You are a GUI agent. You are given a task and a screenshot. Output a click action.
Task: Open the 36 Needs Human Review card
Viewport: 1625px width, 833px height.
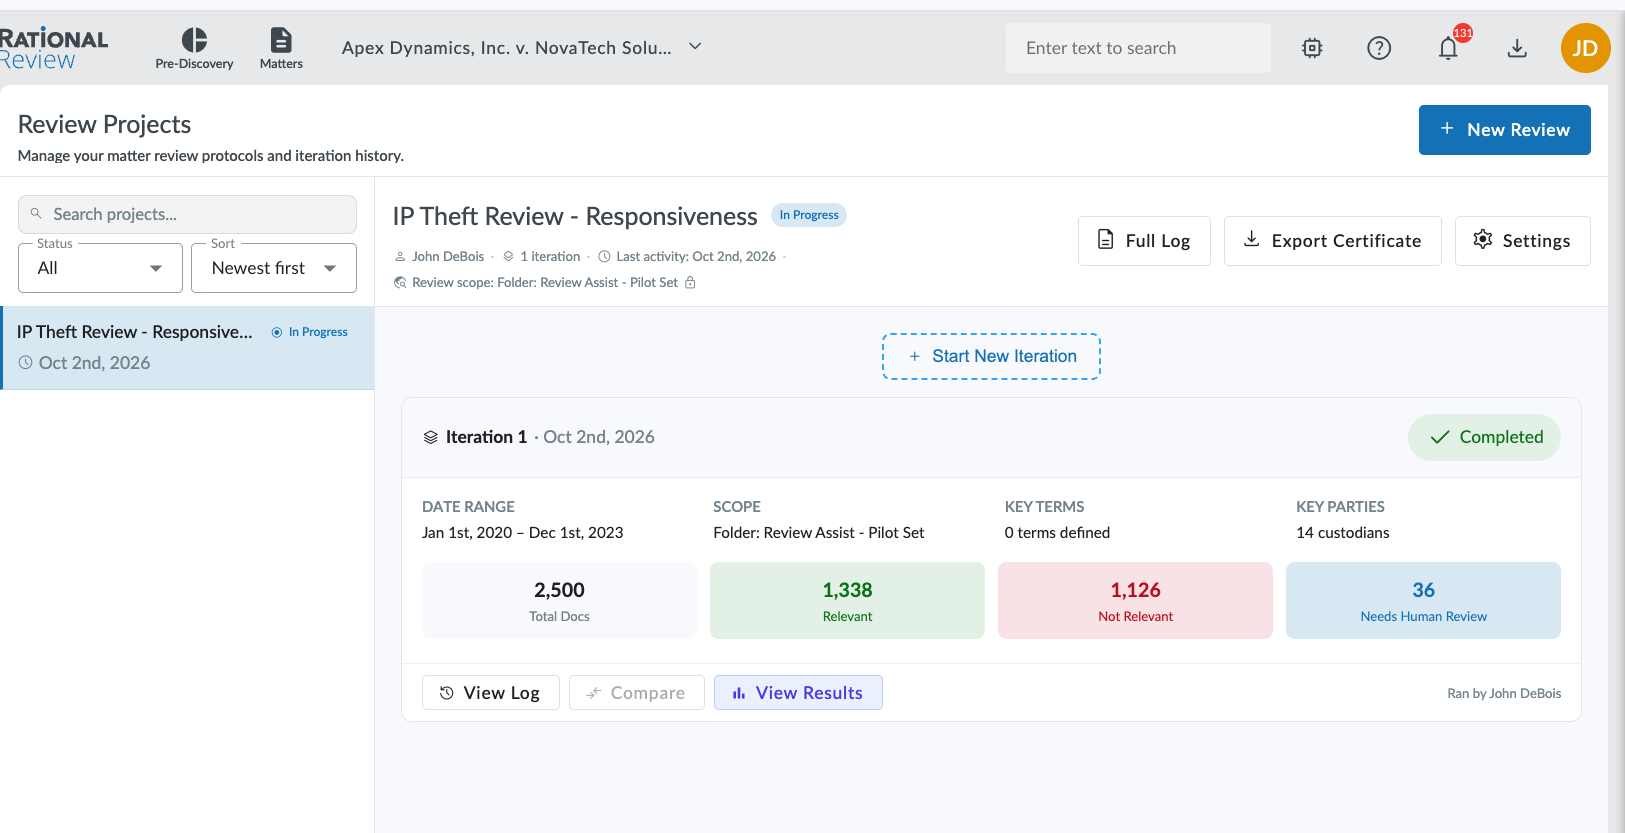click(1423, 601)
